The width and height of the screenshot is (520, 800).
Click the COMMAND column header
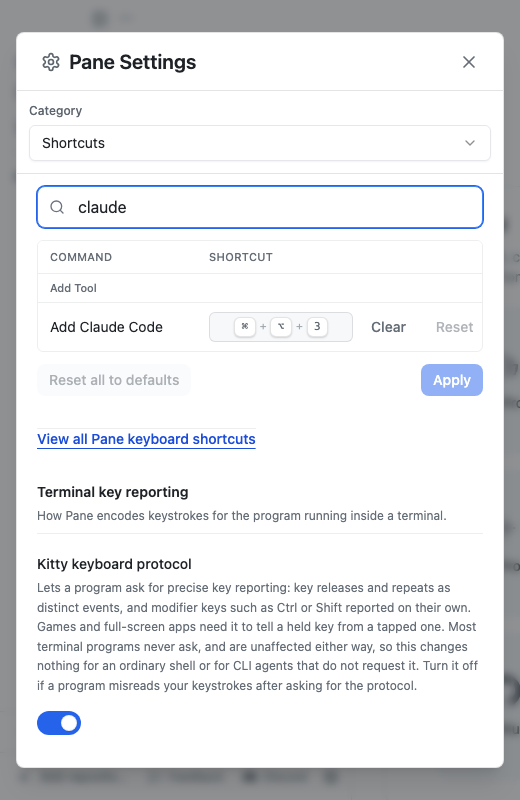coord(81,257)
